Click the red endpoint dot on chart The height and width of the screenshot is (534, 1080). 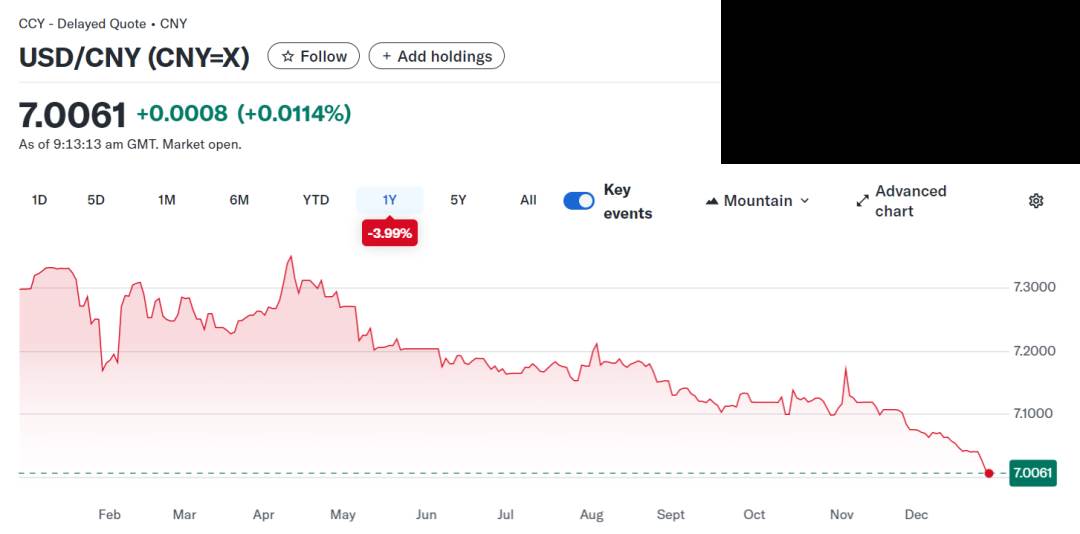989,473
